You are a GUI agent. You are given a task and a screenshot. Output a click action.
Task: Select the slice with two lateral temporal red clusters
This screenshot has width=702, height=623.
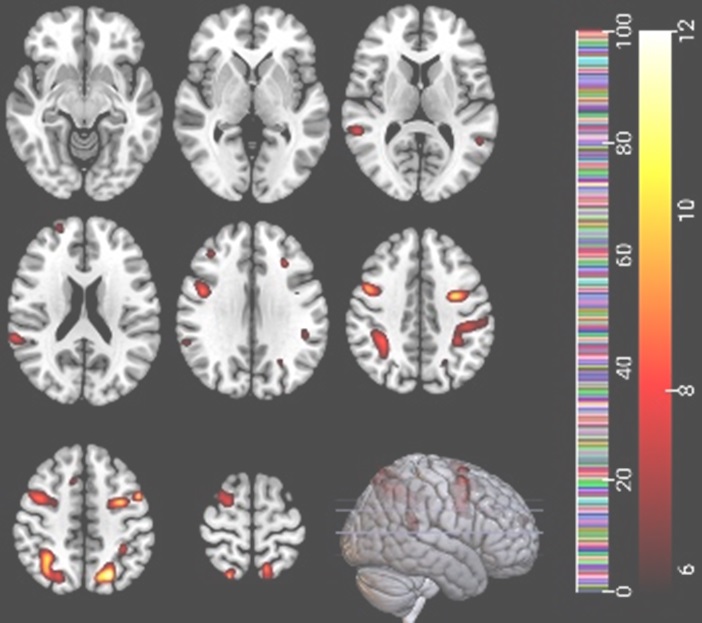419,104
